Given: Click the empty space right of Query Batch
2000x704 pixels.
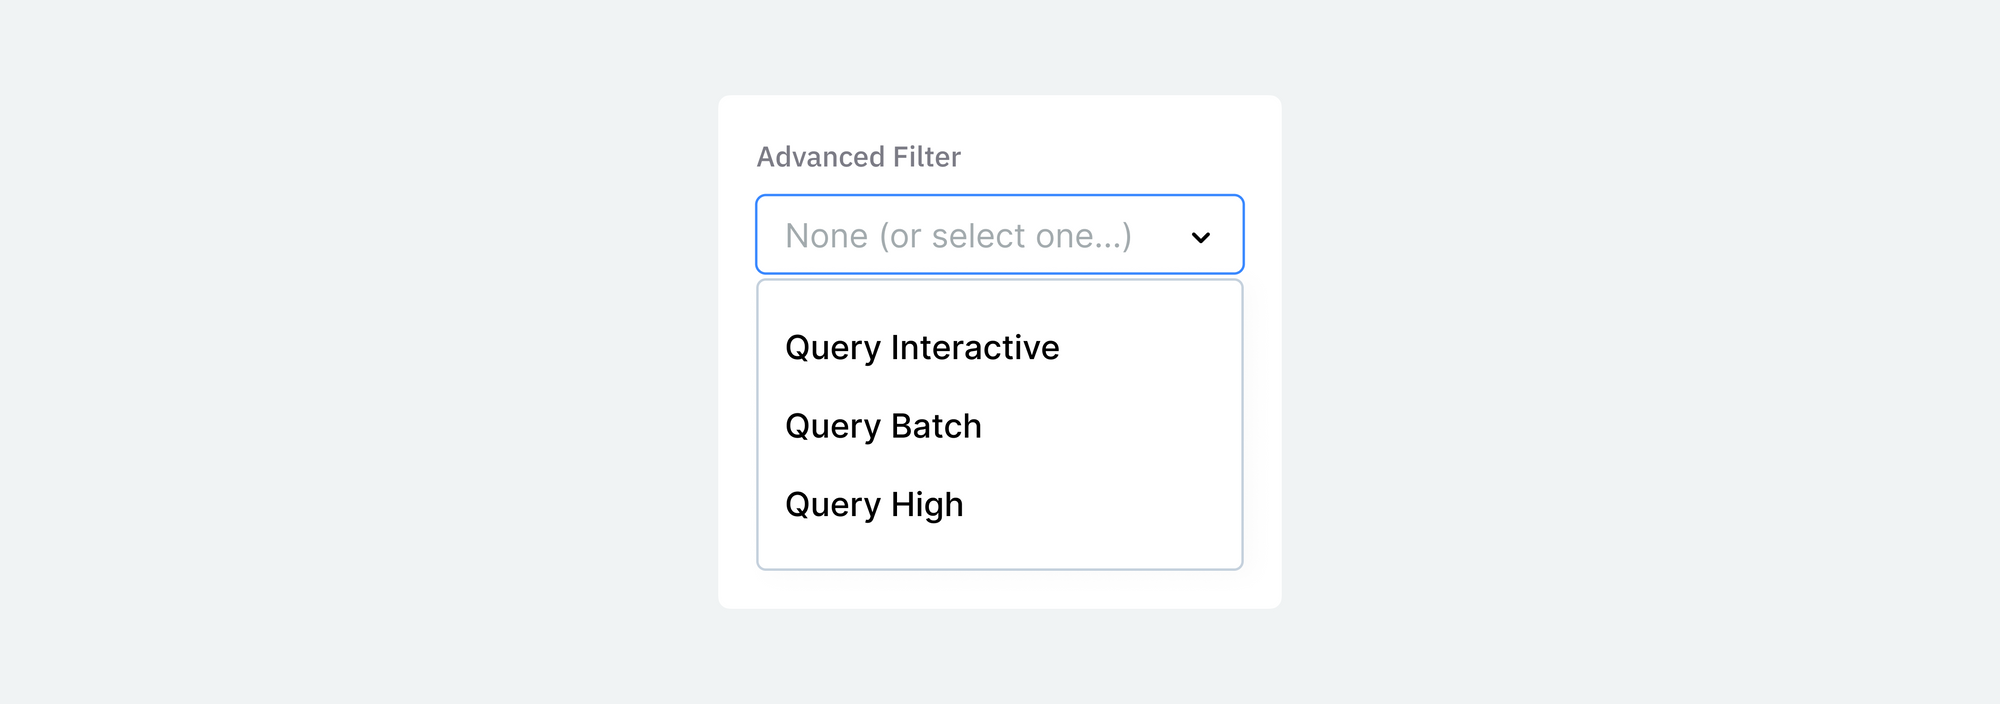Looking at the screenshot, I should [x=1110, y=426].
